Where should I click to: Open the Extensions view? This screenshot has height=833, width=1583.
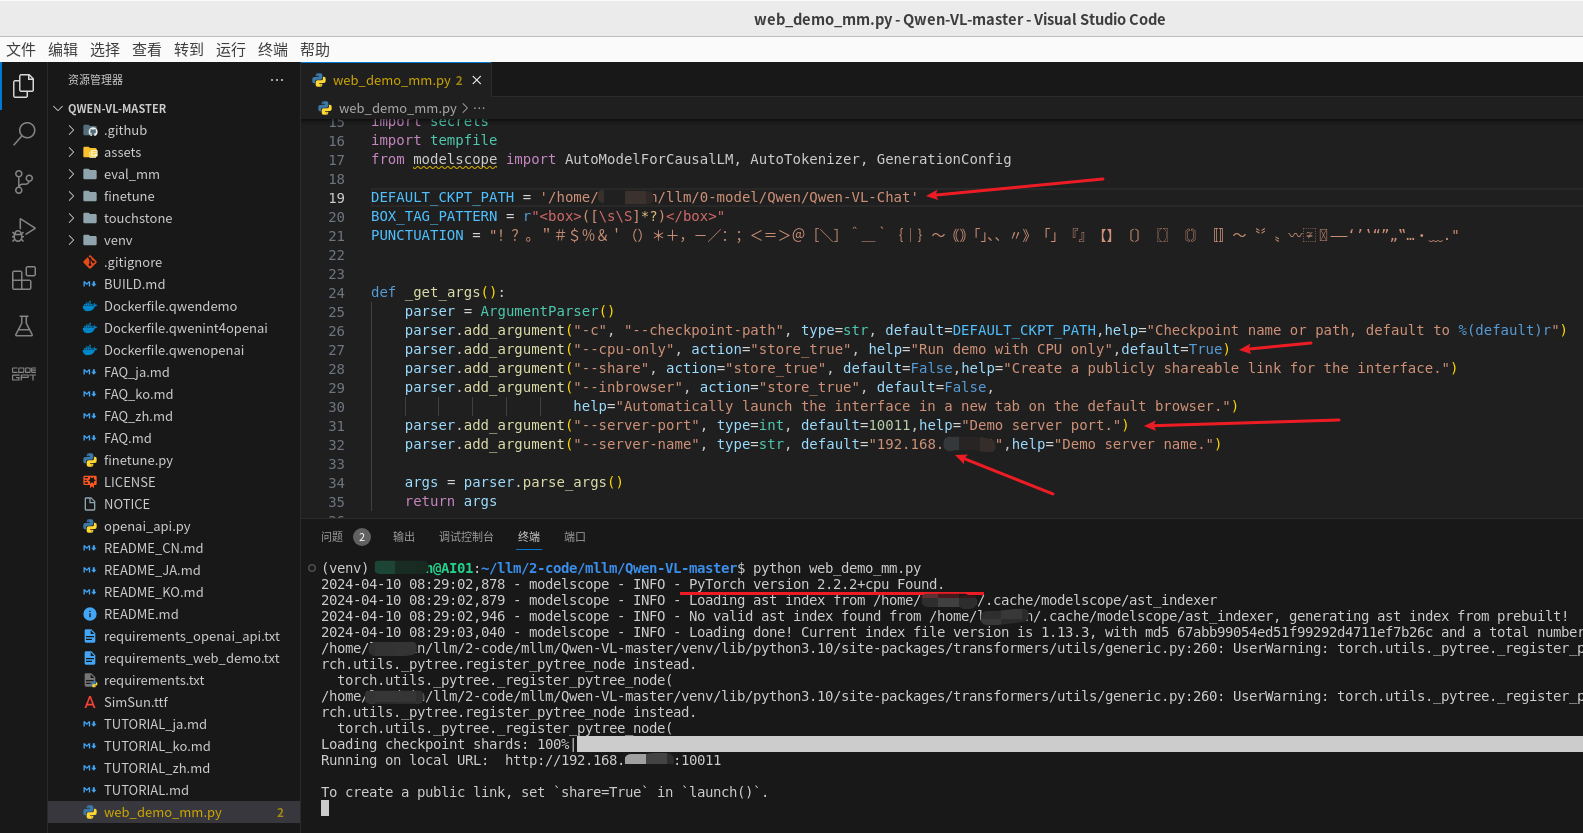click(x=24, y=278)
